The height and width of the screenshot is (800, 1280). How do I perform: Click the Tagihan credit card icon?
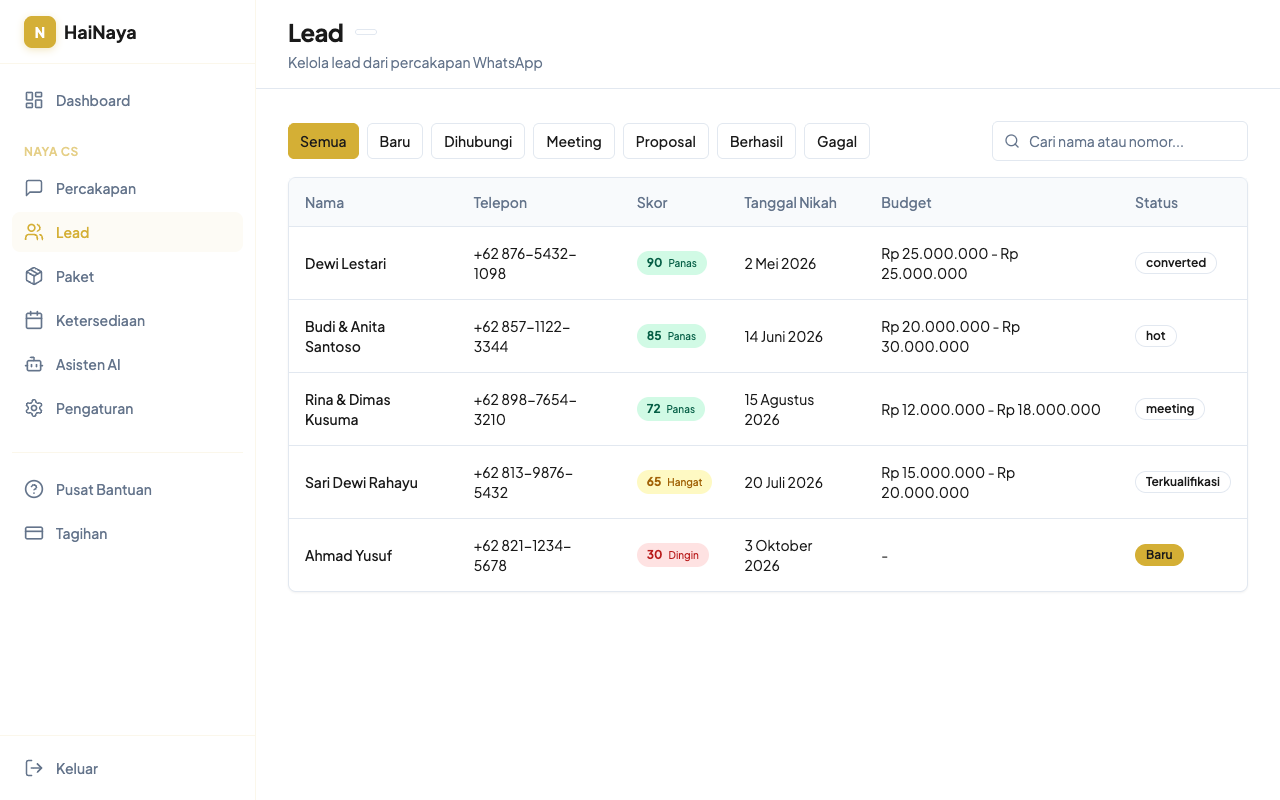click(34, 533)
